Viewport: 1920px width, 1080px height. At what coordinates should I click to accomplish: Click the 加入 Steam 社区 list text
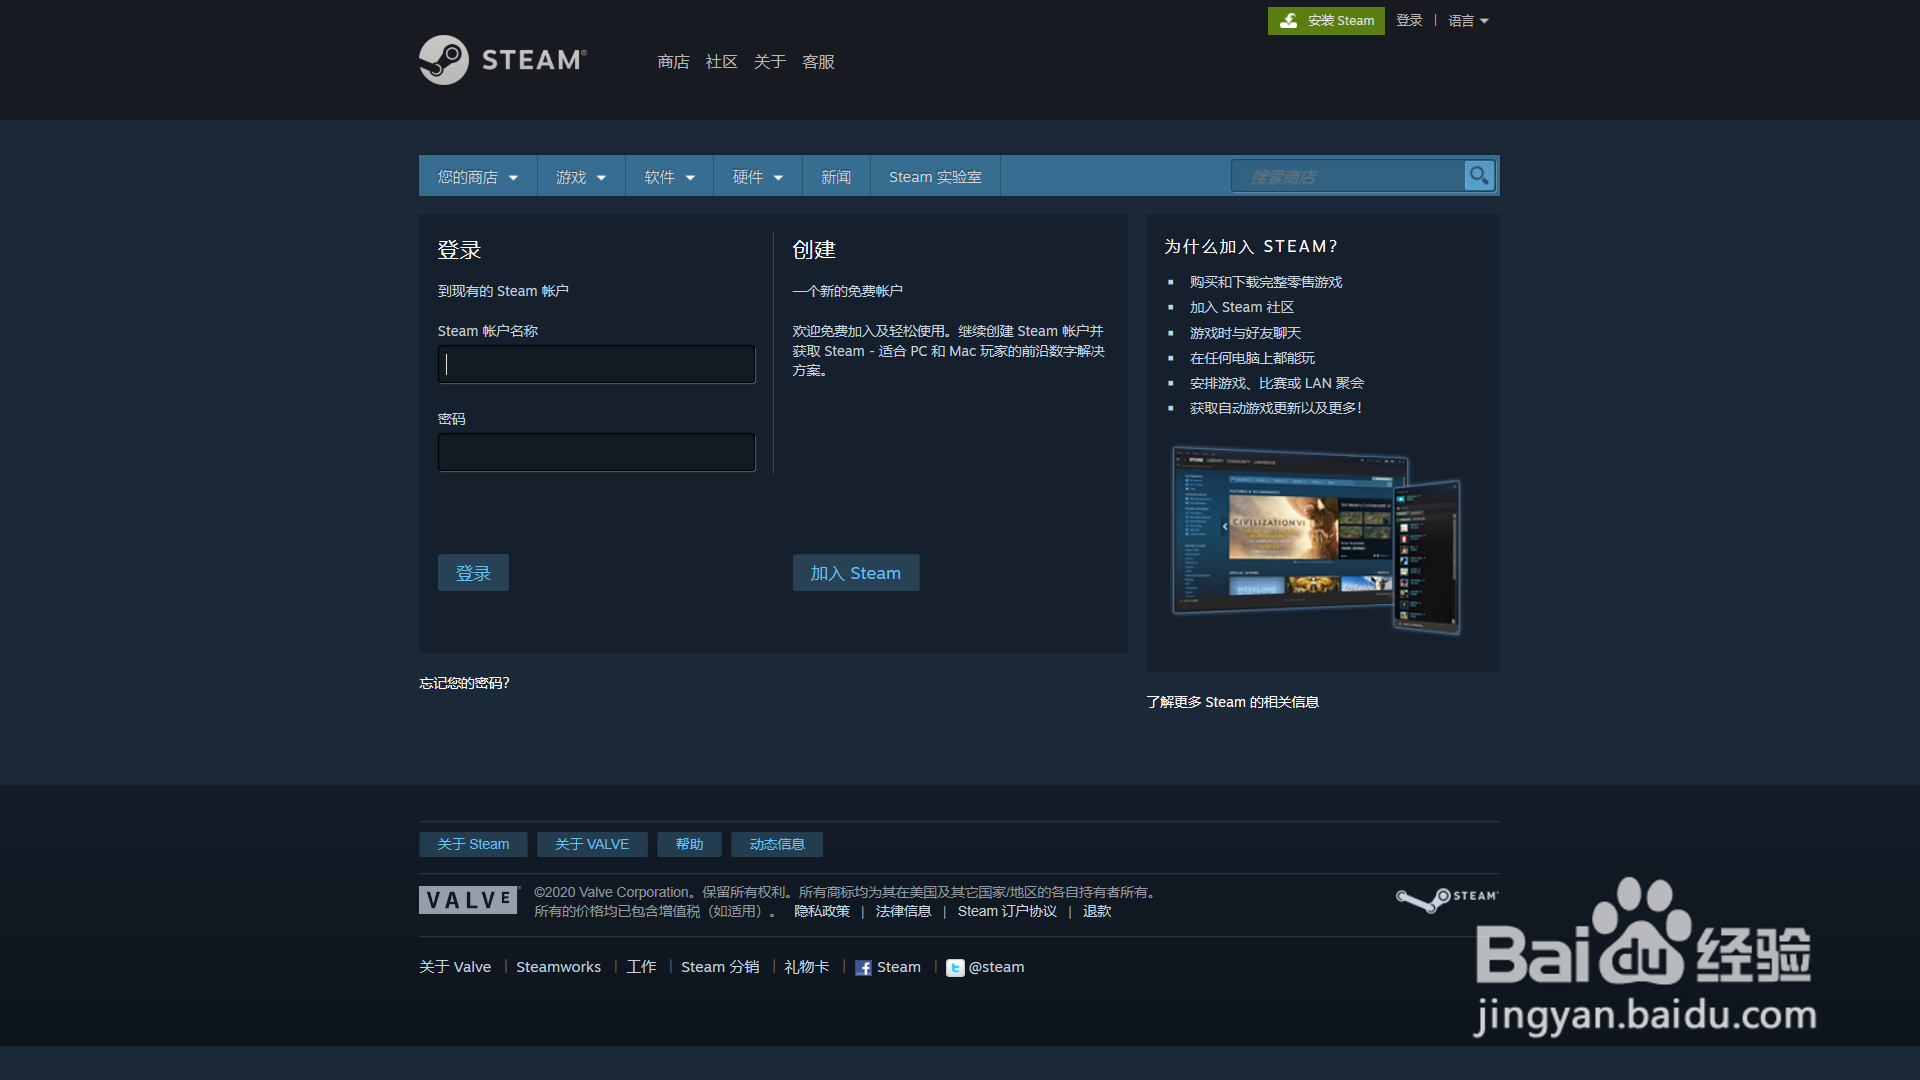click(x=1242, y=307)
